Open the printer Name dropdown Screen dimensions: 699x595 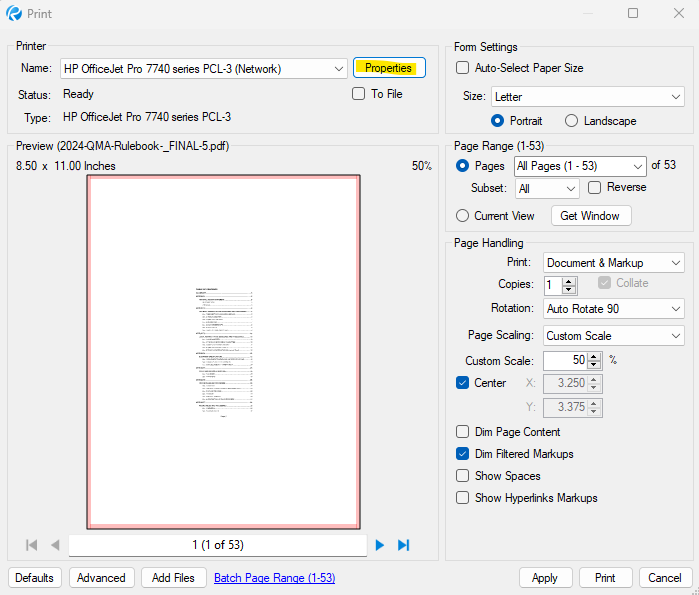click(204, 69)
